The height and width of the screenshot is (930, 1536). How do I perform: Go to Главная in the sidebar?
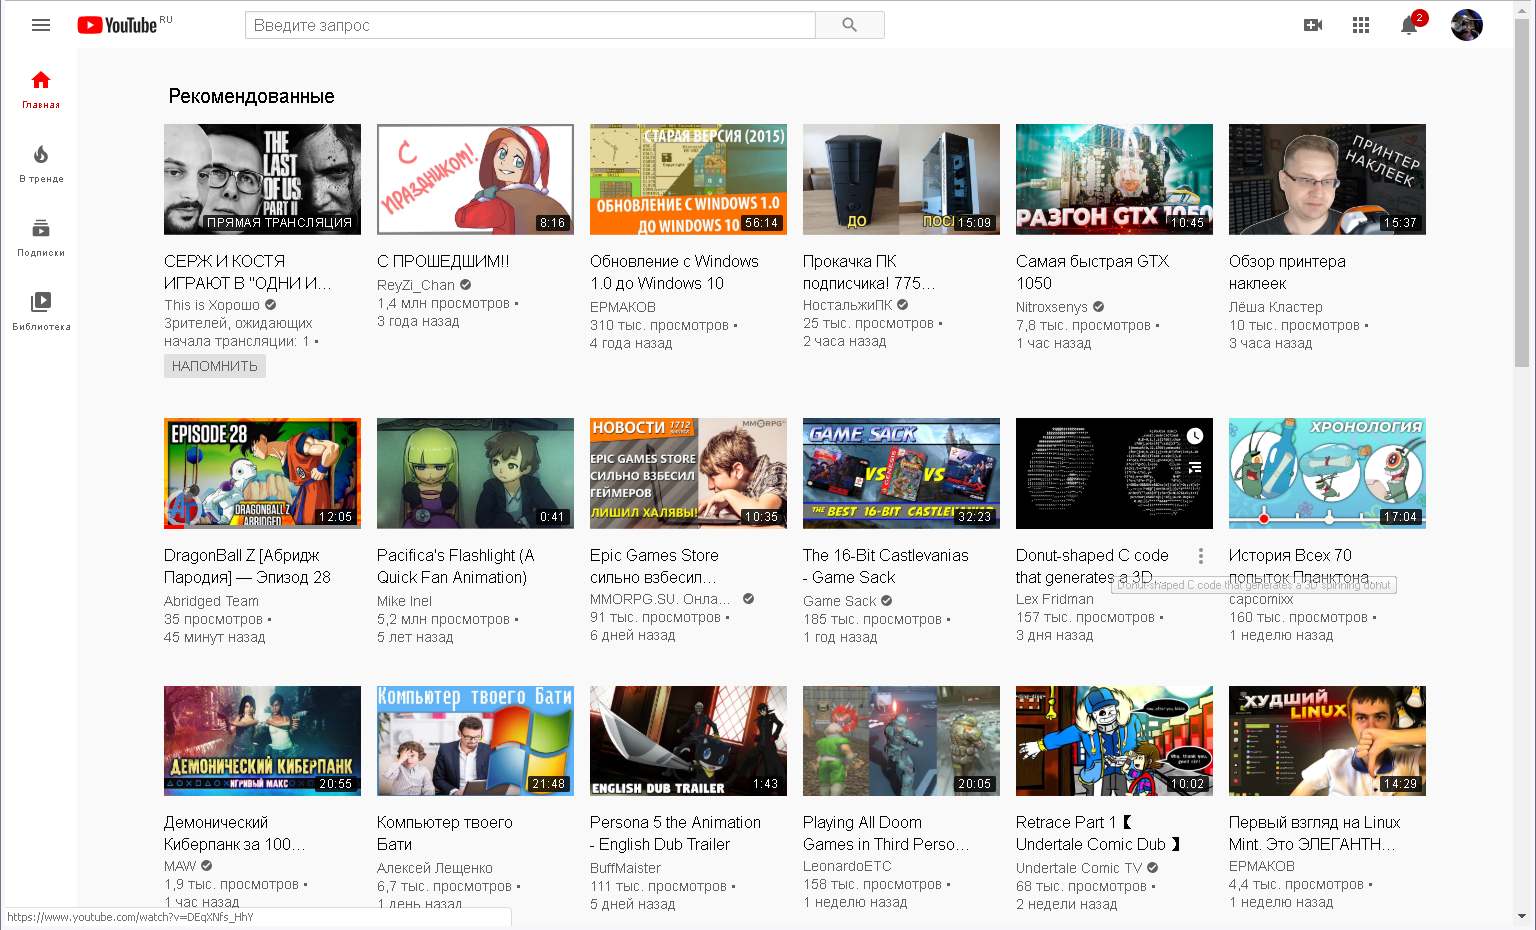tap(41, 89)
